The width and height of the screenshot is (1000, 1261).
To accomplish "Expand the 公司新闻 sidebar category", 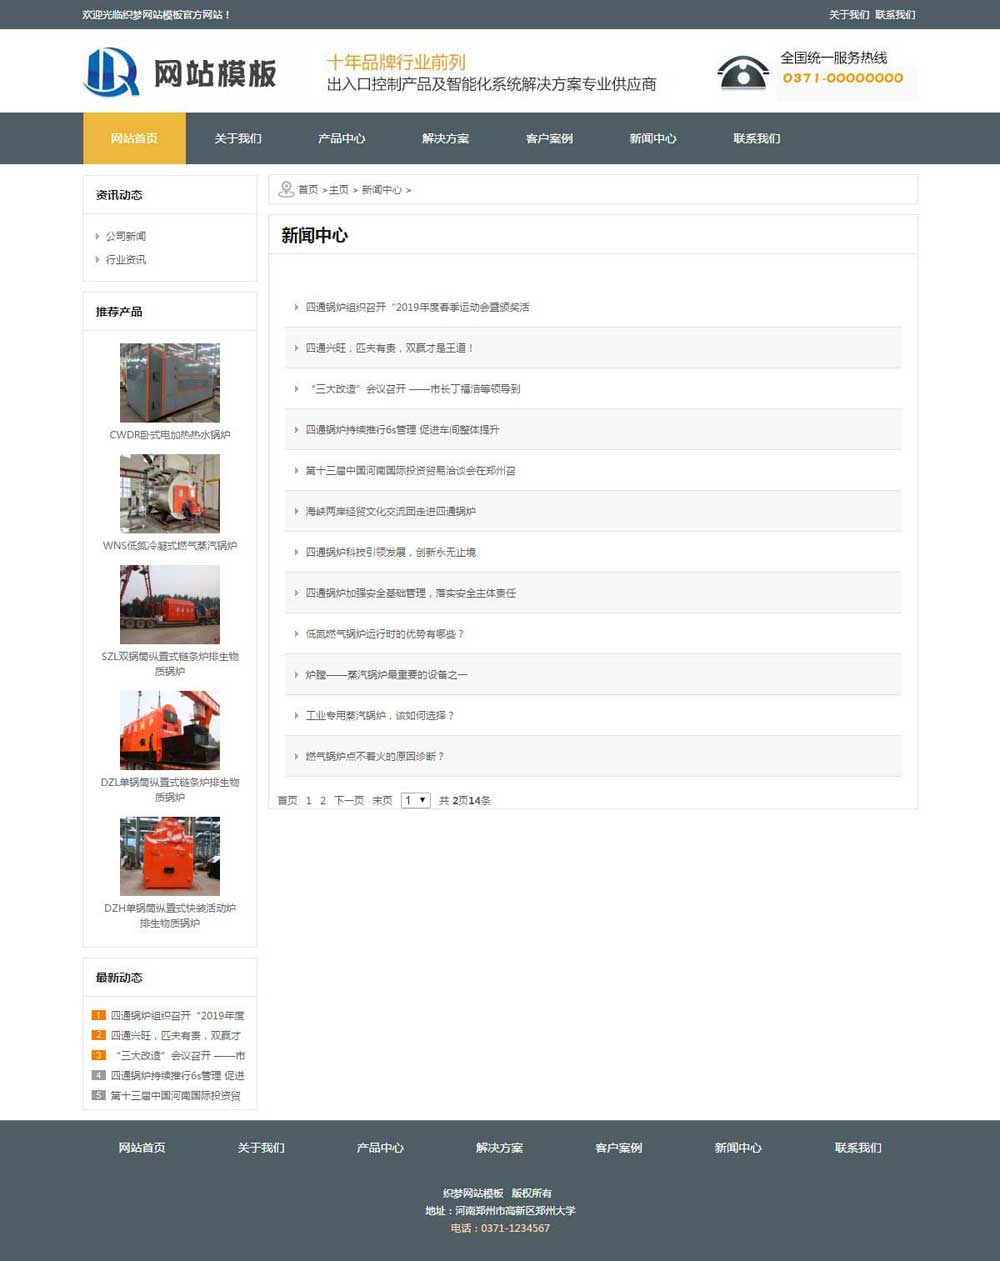I will point(126,236).
